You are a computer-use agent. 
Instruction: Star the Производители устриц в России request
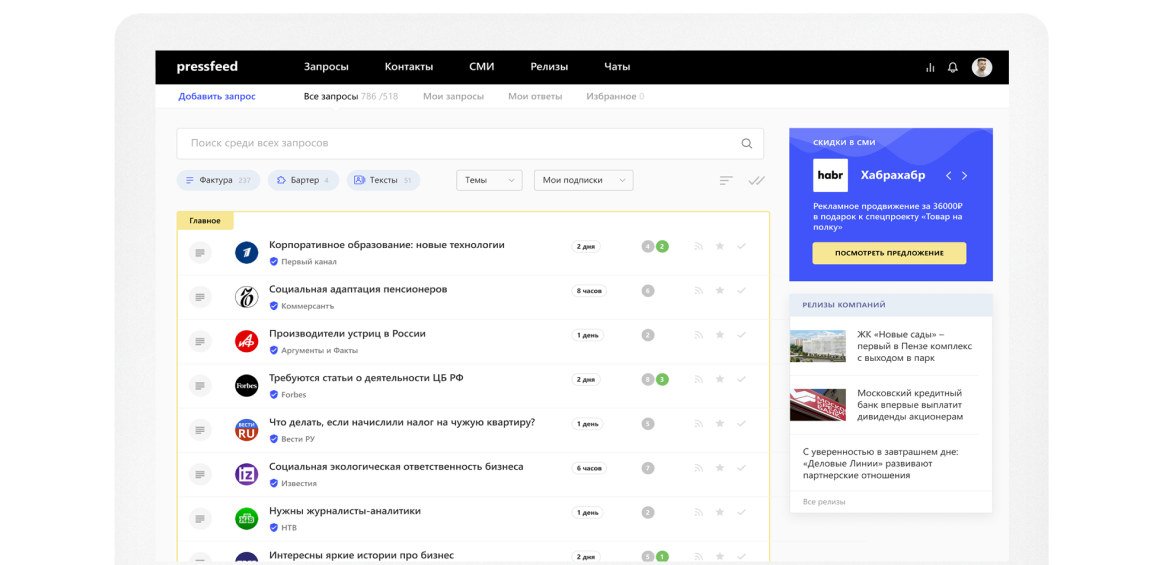[x=720, y=335]
